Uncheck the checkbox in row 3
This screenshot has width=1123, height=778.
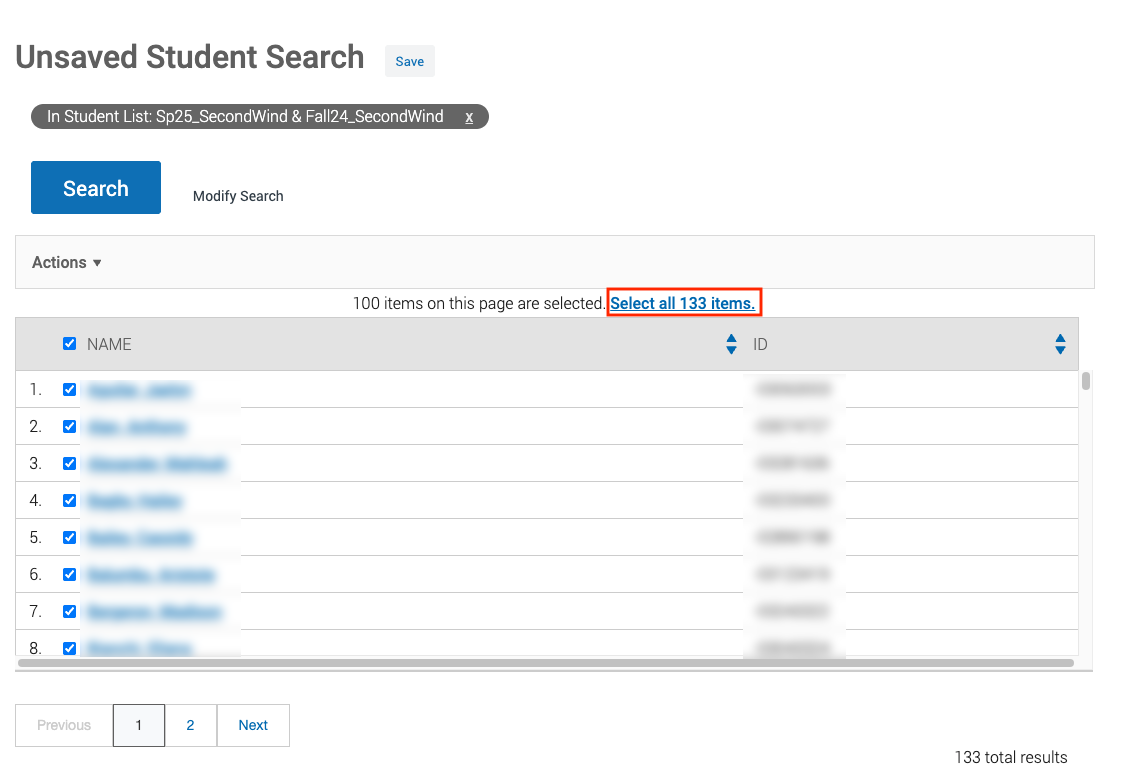69,464
